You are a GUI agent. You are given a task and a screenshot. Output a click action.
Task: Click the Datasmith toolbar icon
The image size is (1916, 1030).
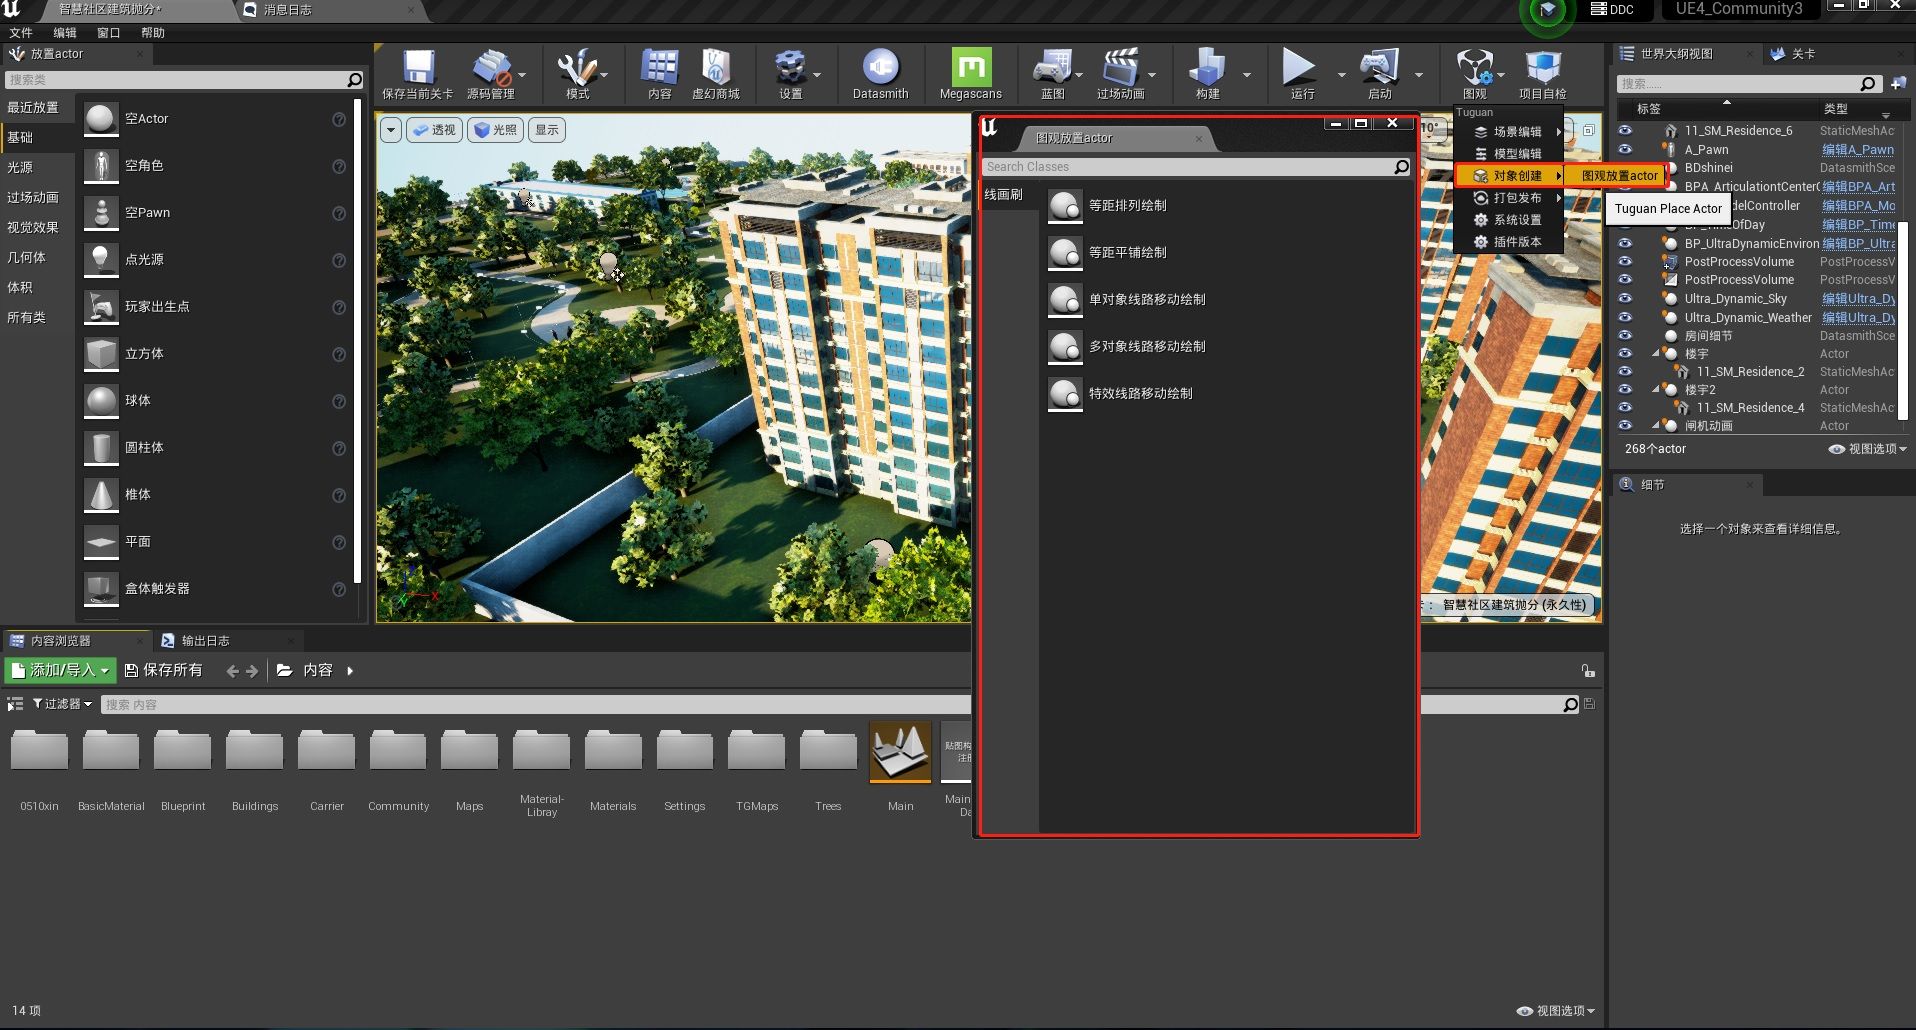pos(880,68)
